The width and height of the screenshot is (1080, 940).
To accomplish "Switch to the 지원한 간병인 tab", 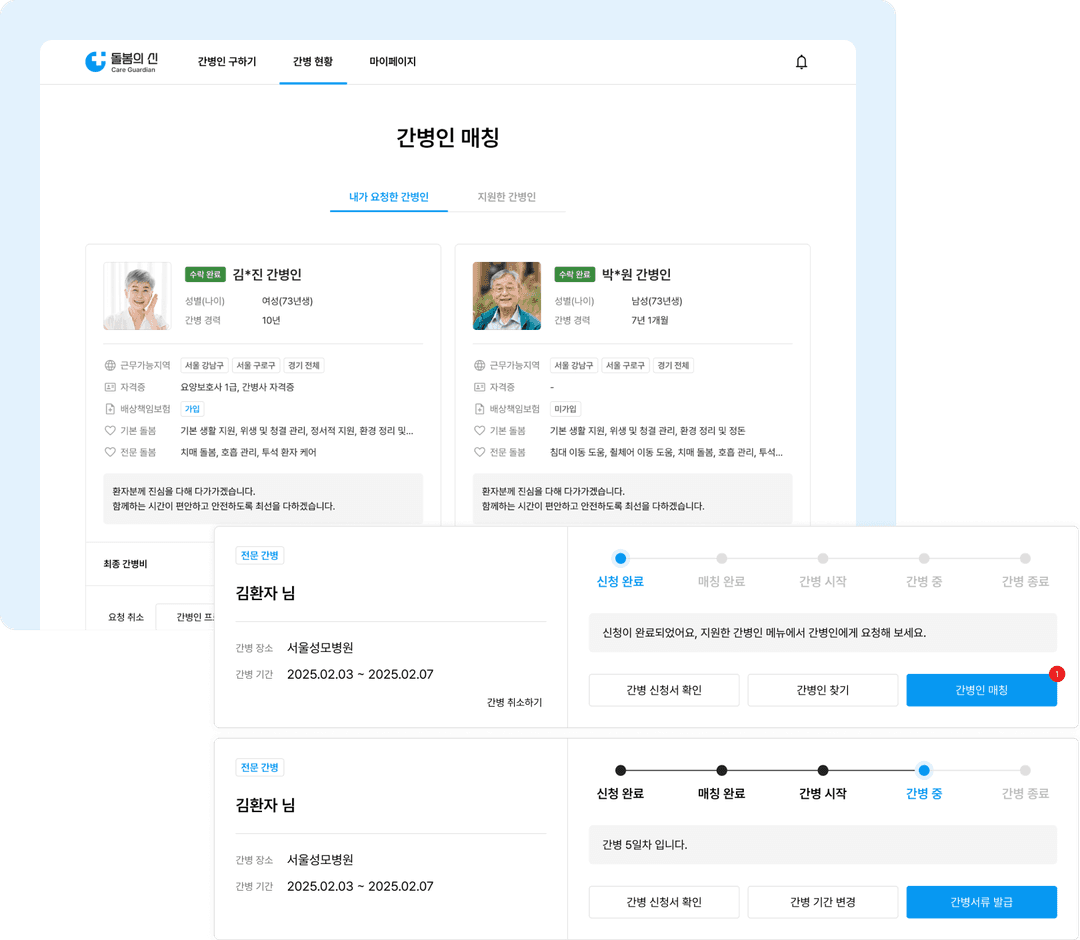I will tap(507, 197).
